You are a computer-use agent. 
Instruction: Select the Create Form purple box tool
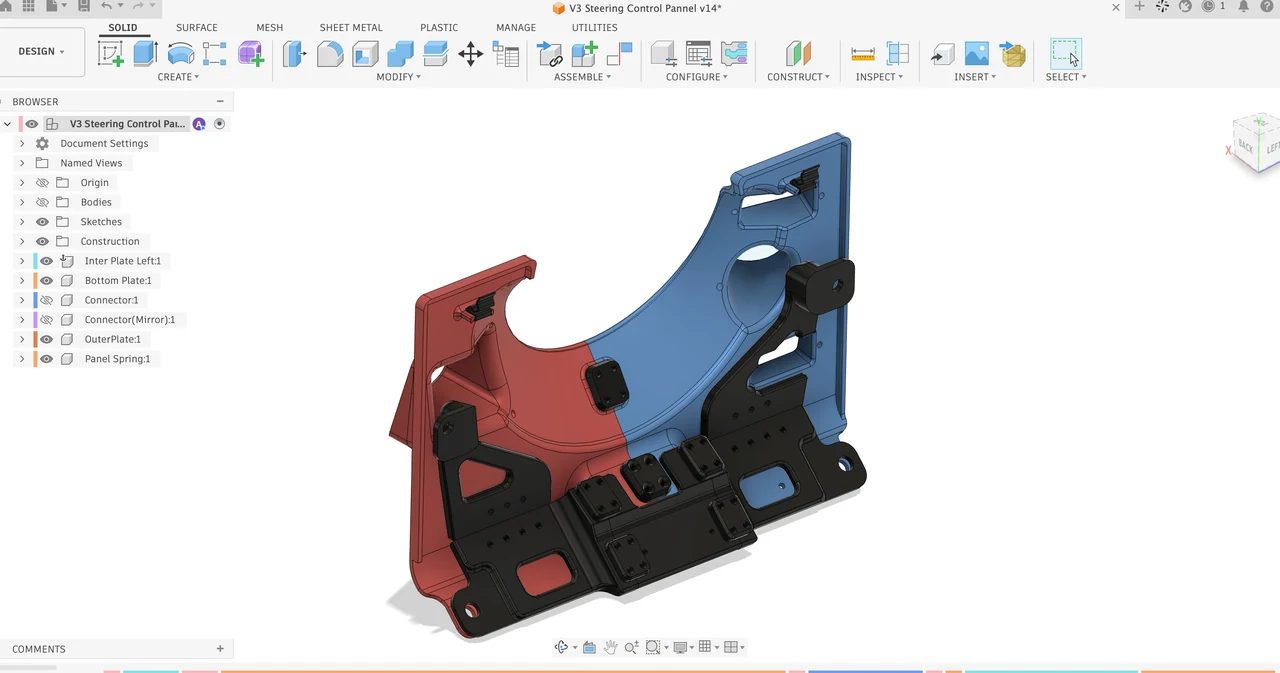(x=250, y=54)
